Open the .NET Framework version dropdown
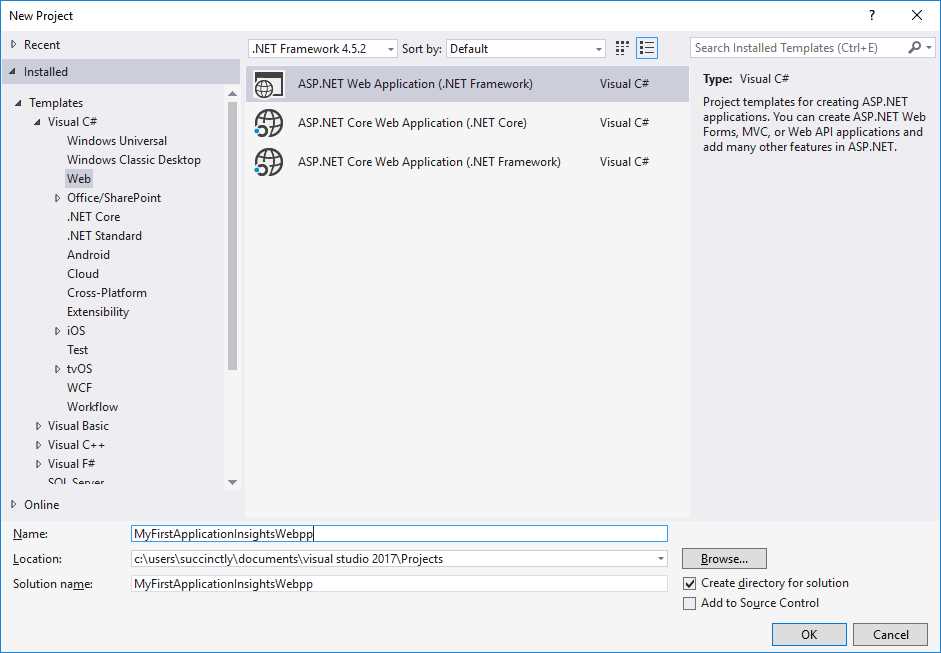This screenshot has height=653, width=941. 322,49
